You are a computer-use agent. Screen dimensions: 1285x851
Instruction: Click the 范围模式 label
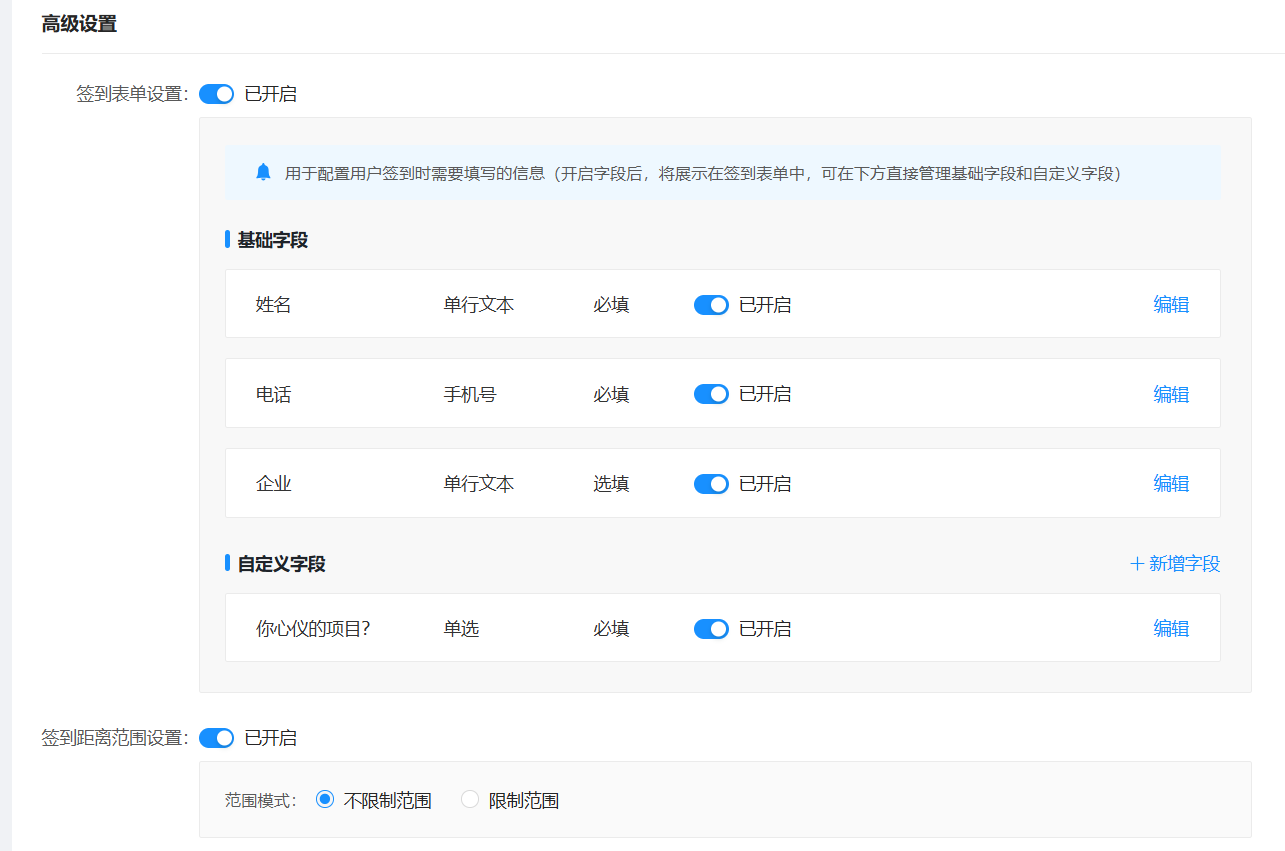tap(261, 801)
